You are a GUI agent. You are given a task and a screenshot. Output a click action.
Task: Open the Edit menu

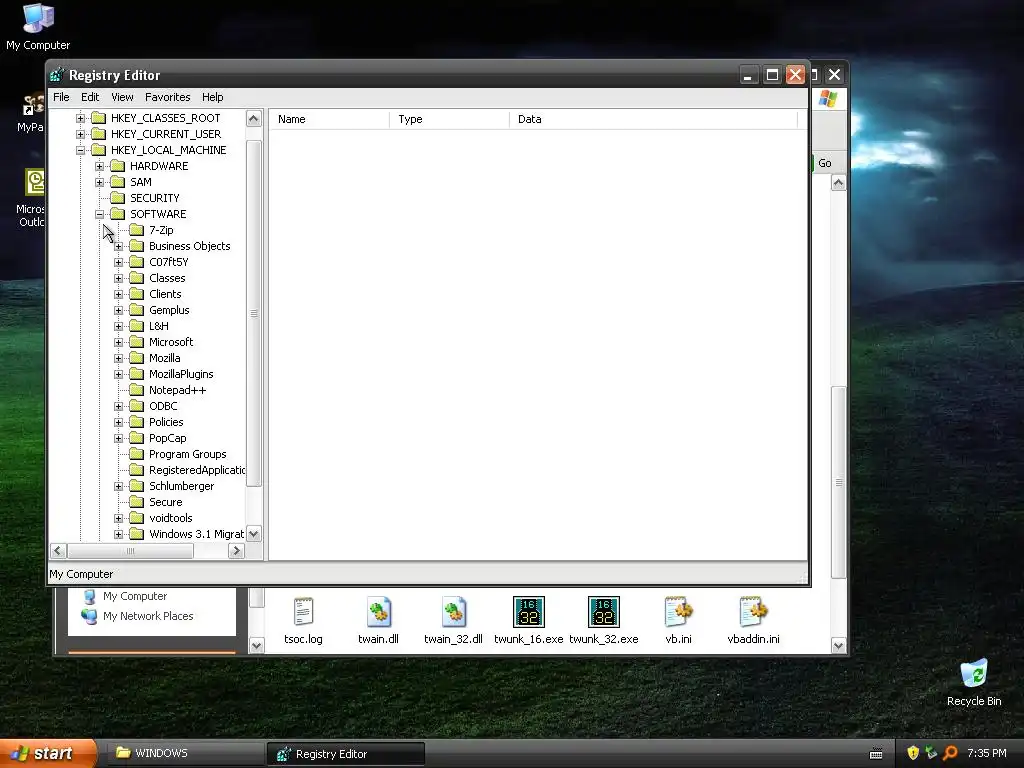pos(89,97)
